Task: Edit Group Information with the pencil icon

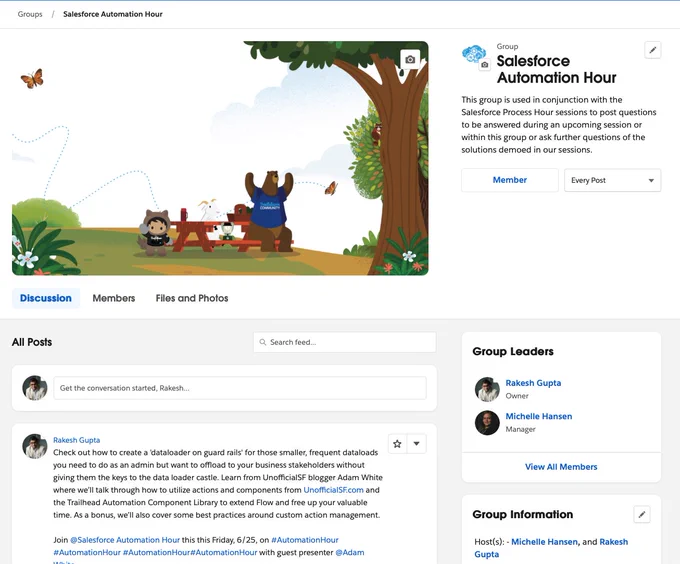Action: 642,515
